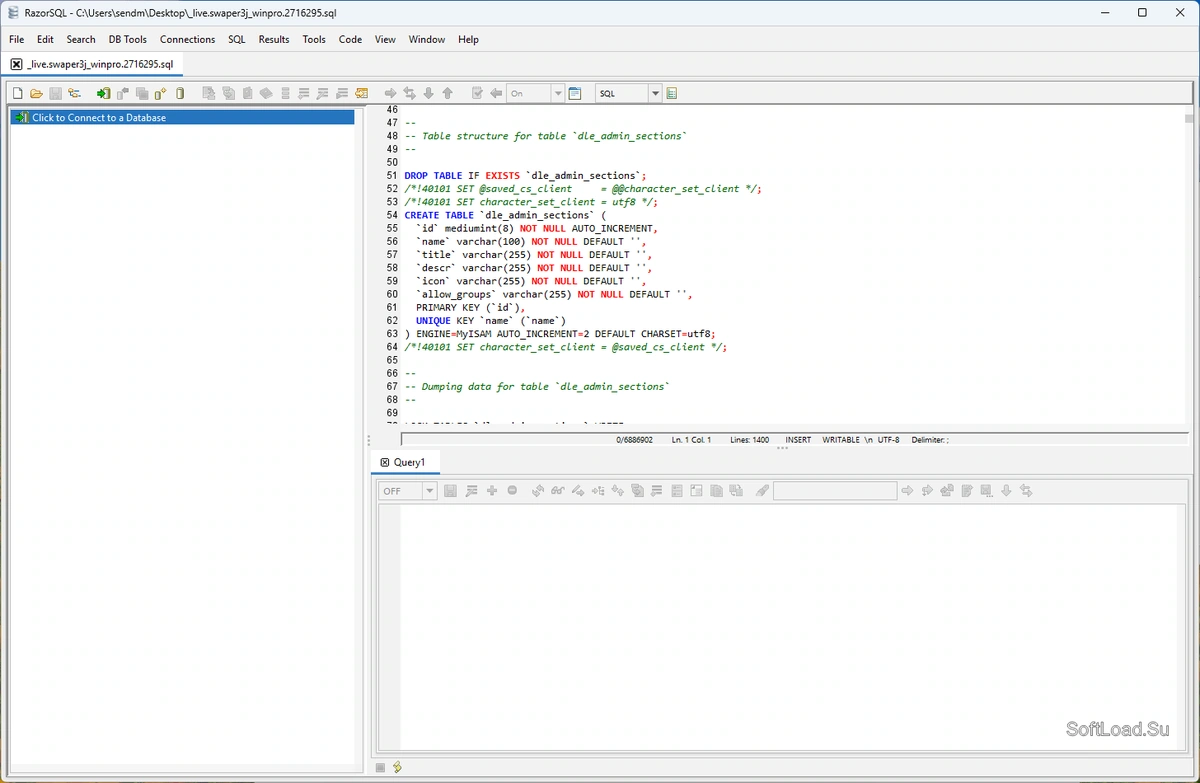
Task: Open the Window menu
Action: [427, 40]
